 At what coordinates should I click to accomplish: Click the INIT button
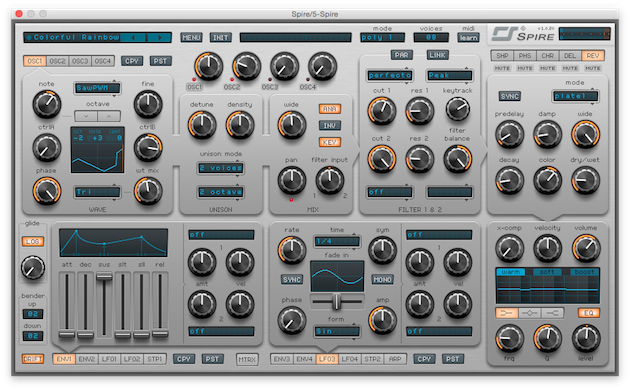pyautogui.click(x=221, y=37)
